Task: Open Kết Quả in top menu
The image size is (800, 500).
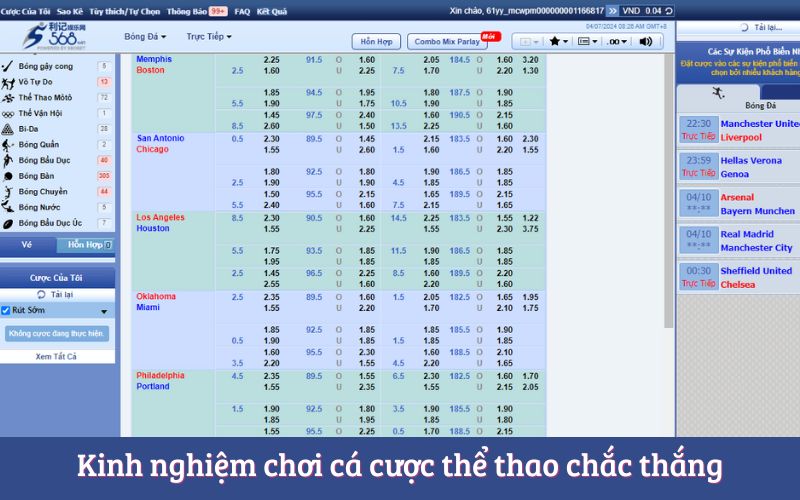Action: click(271, 11)
